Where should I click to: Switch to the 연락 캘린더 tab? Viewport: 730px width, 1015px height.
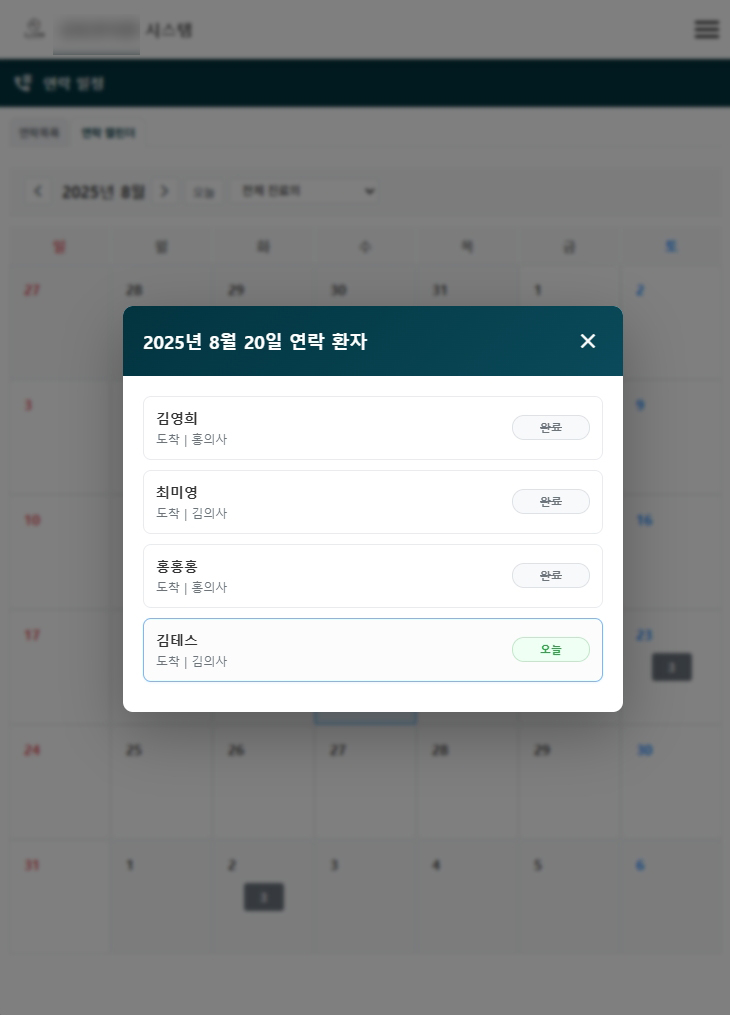[x=108, y=132]
